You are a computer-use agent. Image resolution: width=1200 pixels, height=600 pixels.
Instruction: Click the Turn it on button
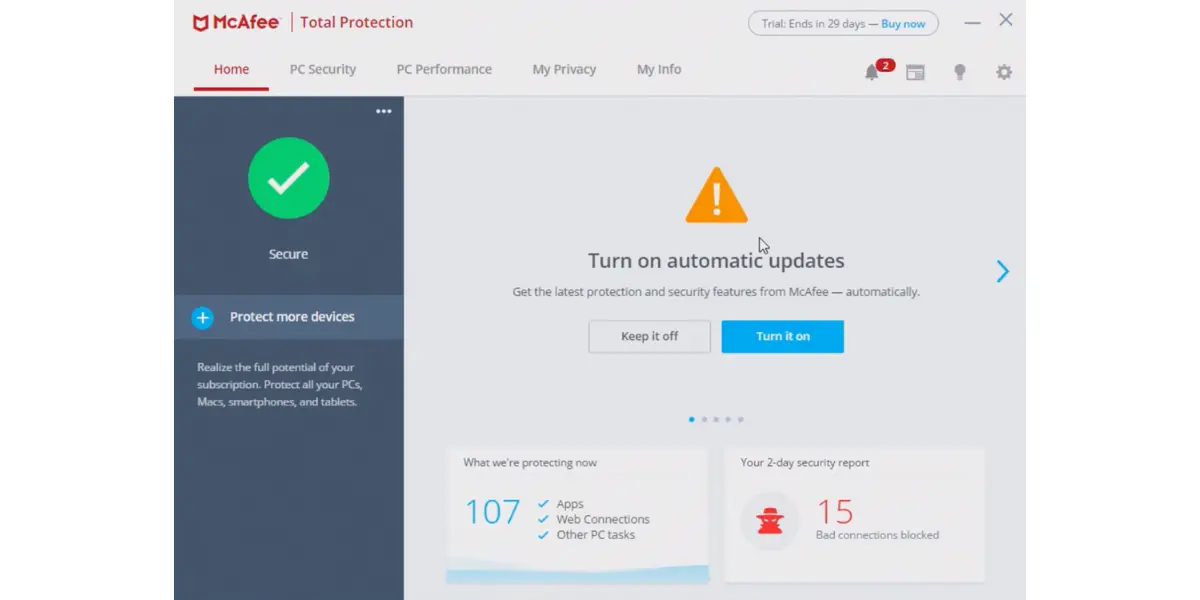(x=783, y=336)
